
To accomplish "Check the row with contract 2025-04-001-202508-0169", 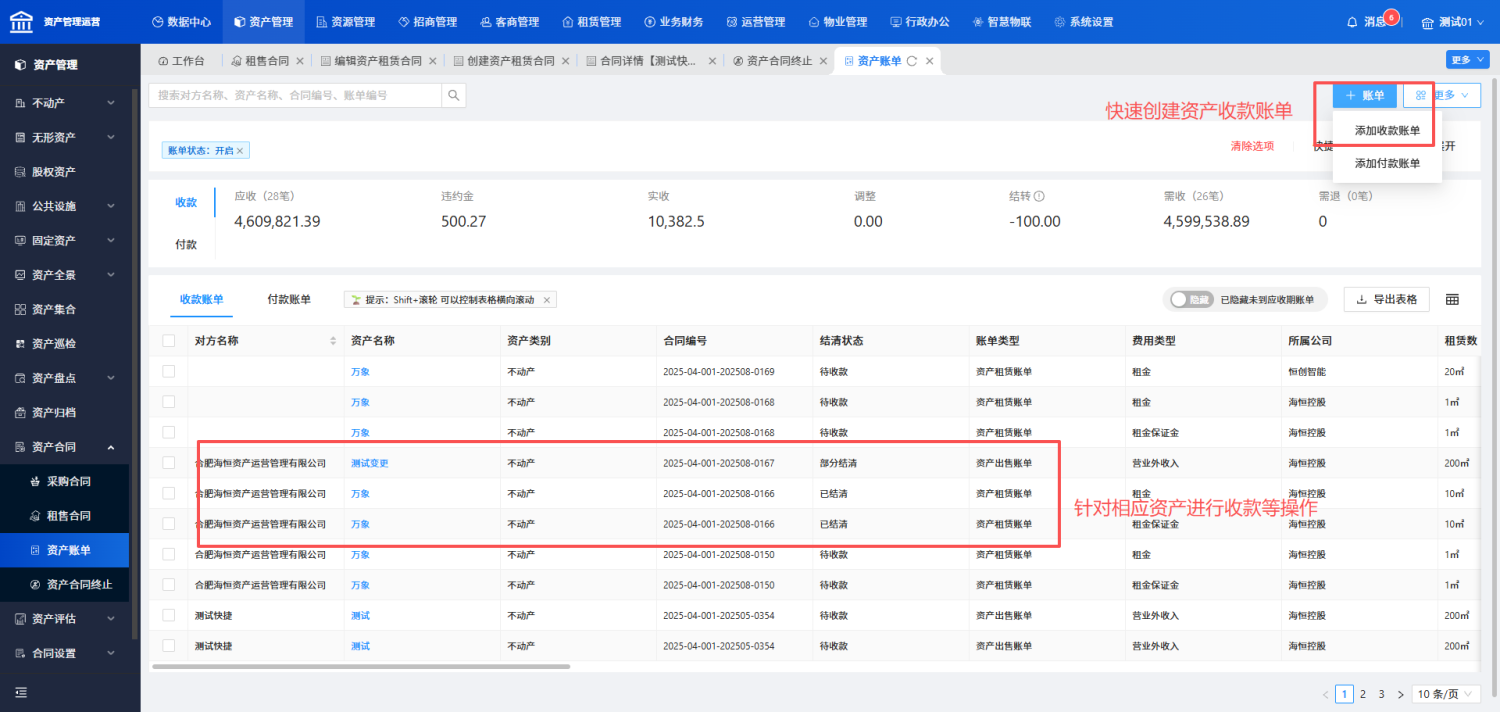I will point(168,371).
